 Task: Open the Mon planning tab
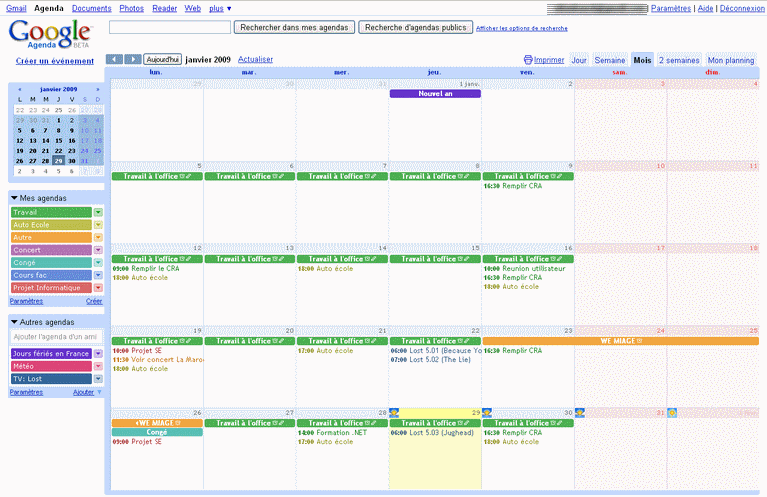click(731, 60)
